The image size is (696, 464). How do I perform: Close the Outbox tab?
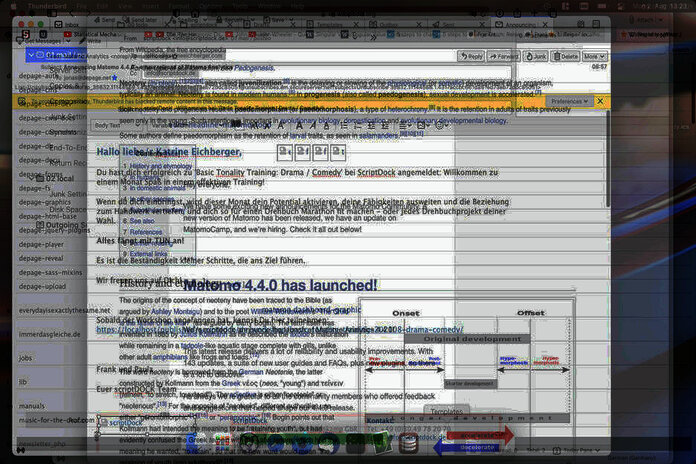[x=419, y=24]
